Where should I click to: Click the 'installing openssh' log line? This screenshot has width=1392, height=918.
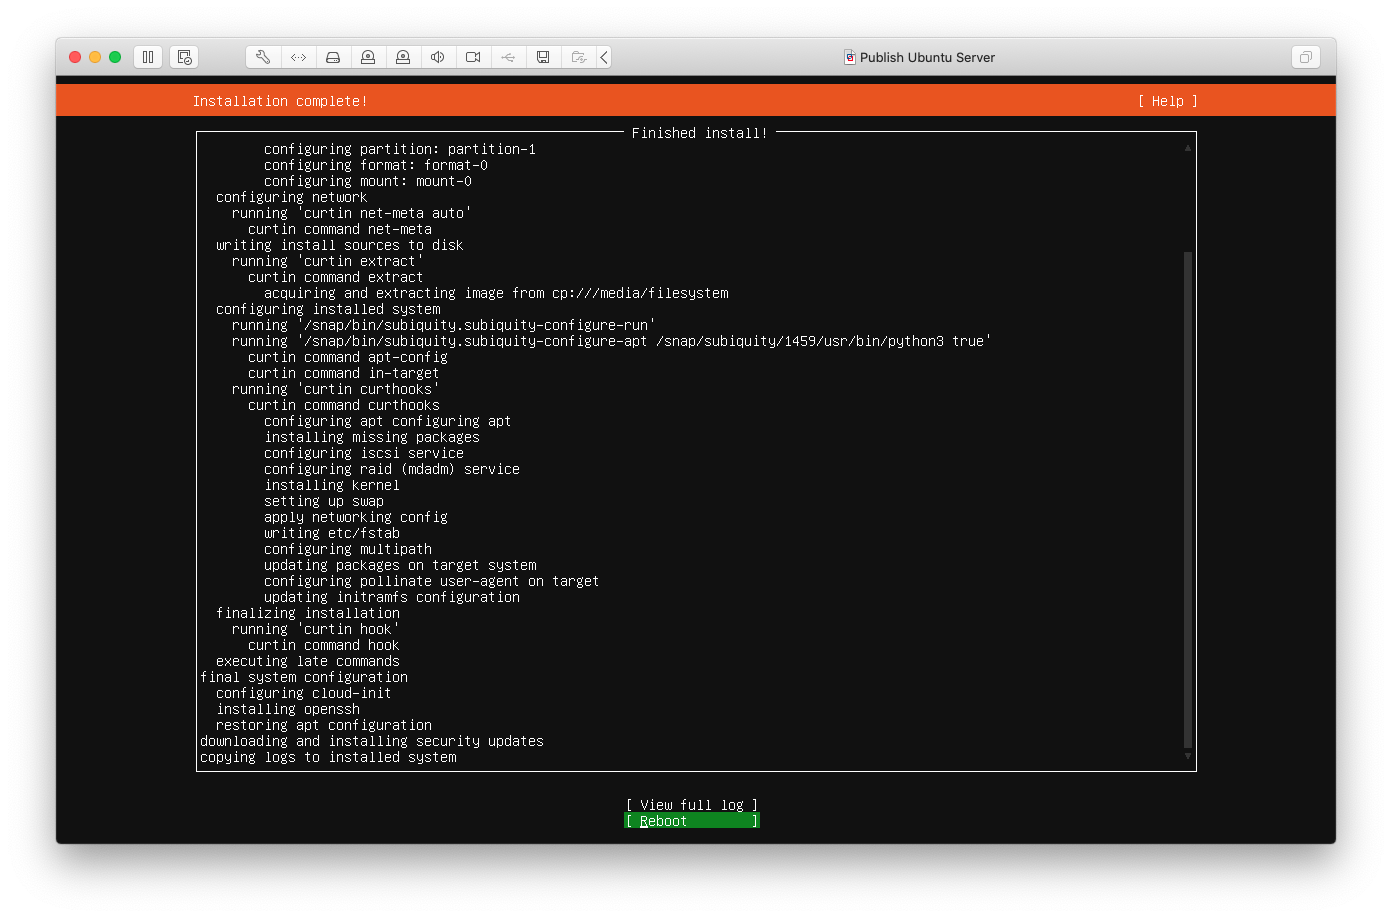[x=288, y=709]
